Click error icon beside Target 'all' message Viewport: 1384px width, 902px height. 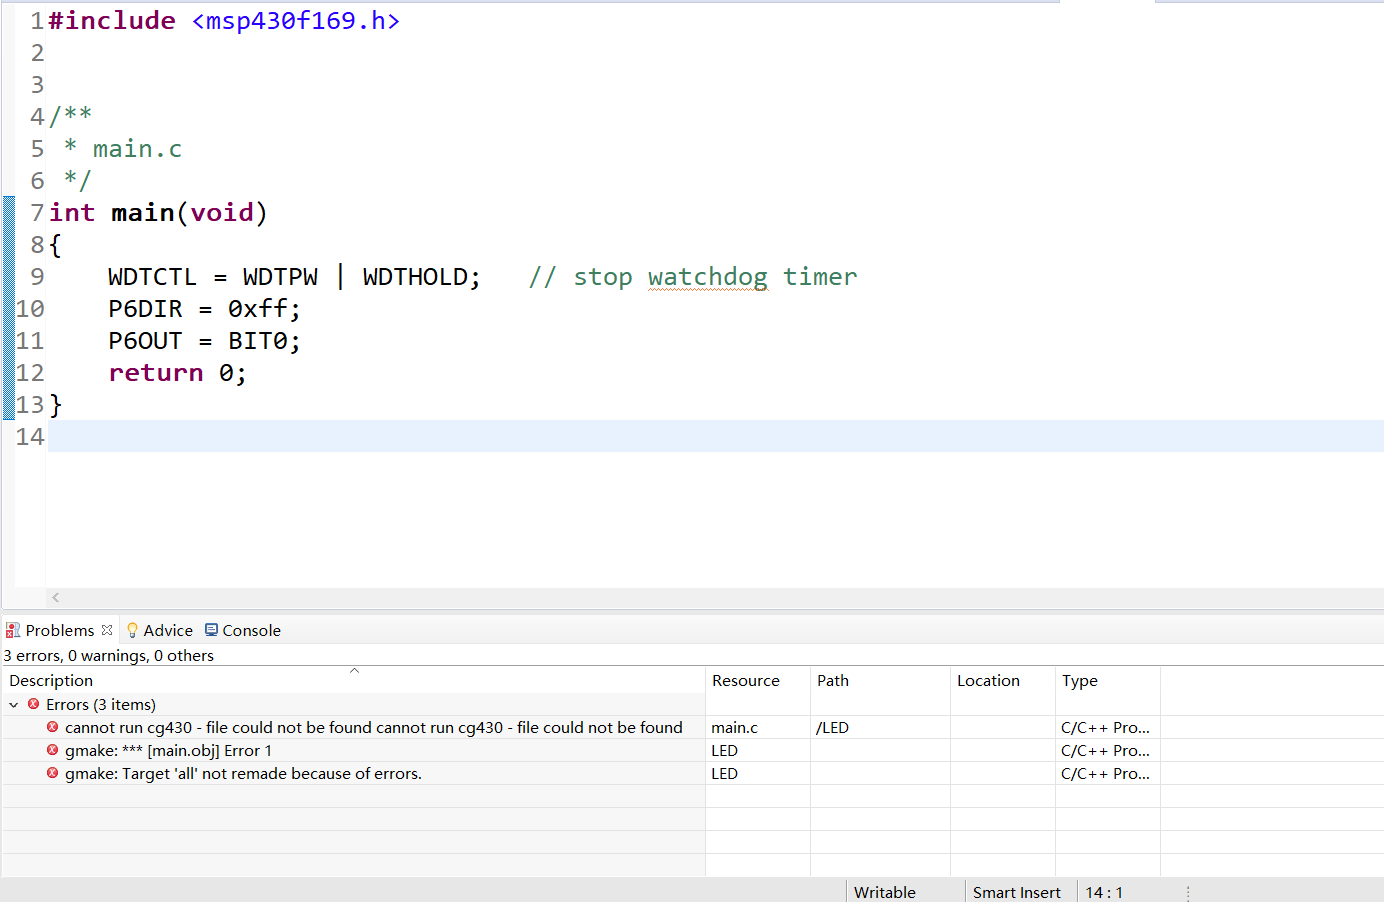tap(52, 773)
